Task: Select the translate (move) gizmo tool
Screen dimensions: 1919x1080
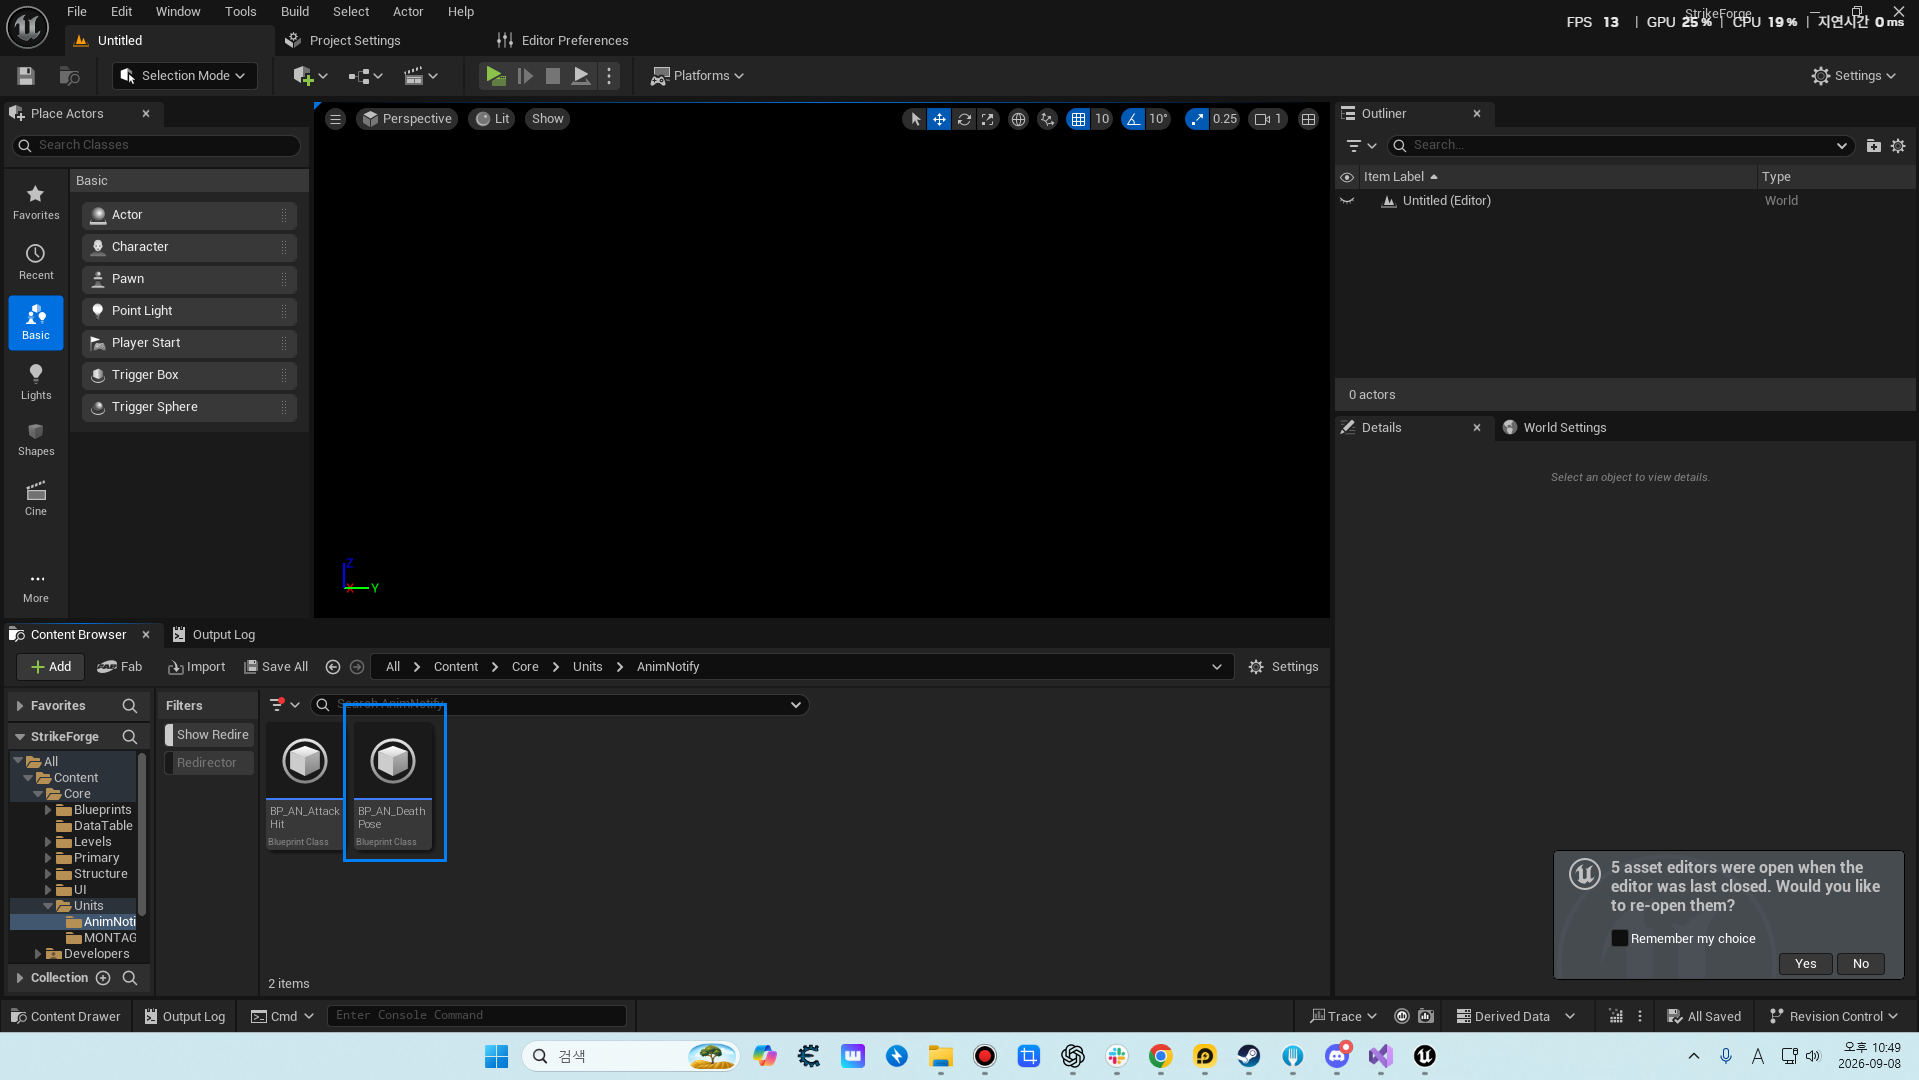Action: [x=939, y=119]
